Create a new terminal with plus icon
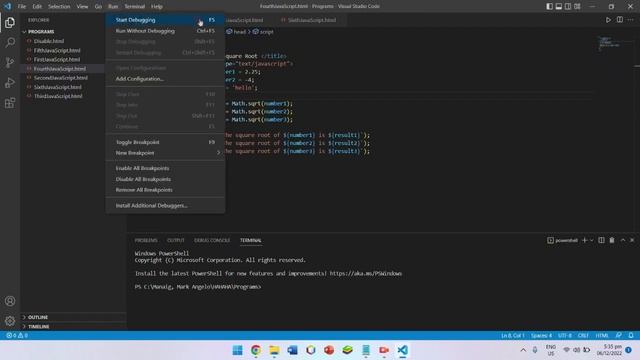The width and height of the screenshot is (640, 360). pyautogui.click(x=584, y=240)
